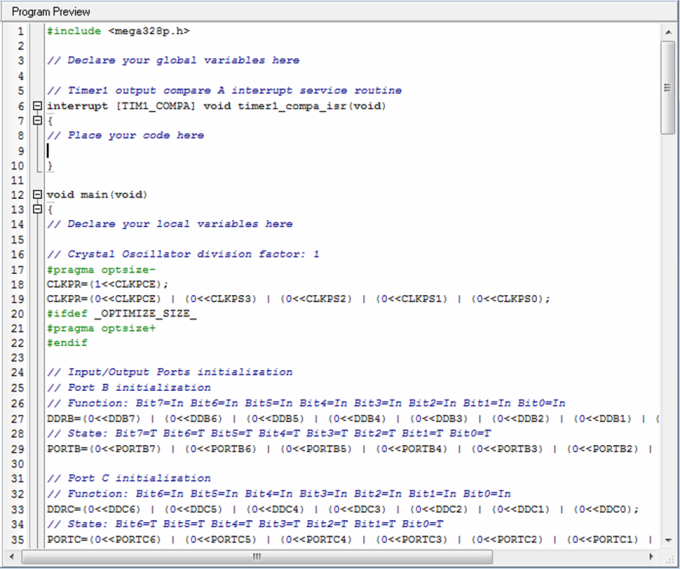This screenshot has width=680, height=569.
Task: Click the PORTB= assignment line
Action: coord(350,449)
